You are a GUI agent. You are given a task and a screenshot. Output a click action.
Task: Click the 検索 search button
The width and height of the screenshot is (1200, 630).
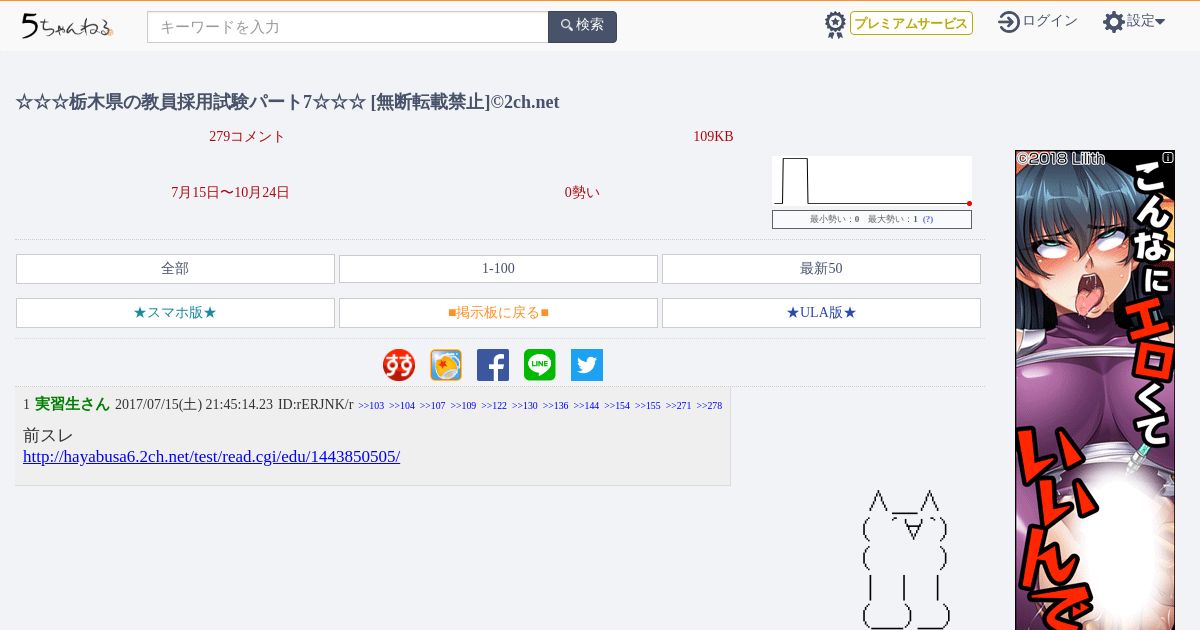coord(582,27)
